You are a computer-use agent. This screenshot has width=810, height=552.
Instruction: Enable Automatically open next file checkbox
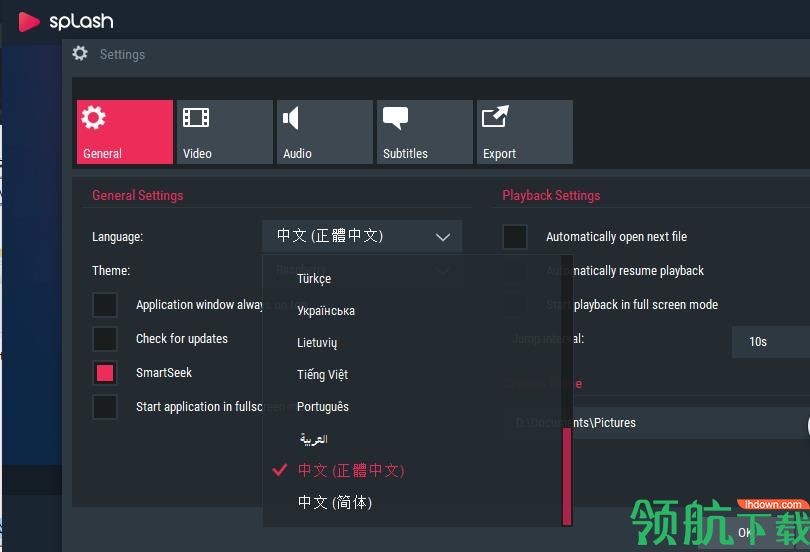[x=515, y=237]
